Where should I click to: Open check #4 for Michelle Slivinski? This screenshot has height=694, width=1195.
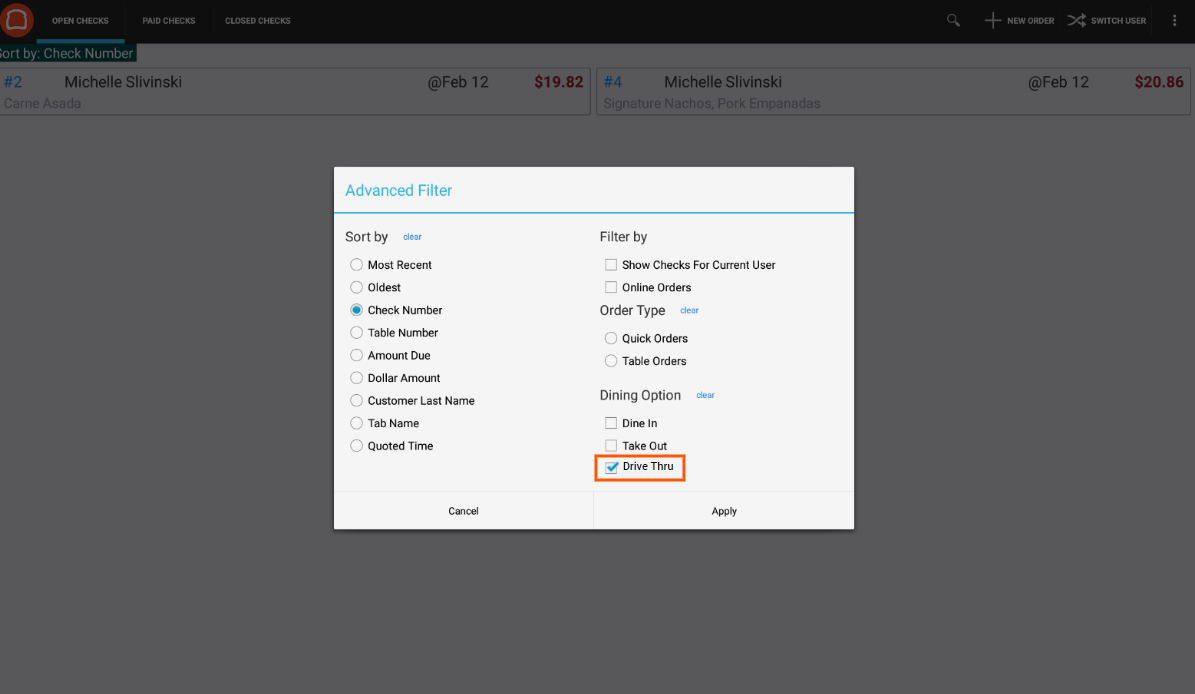click(x=893, y=92)
